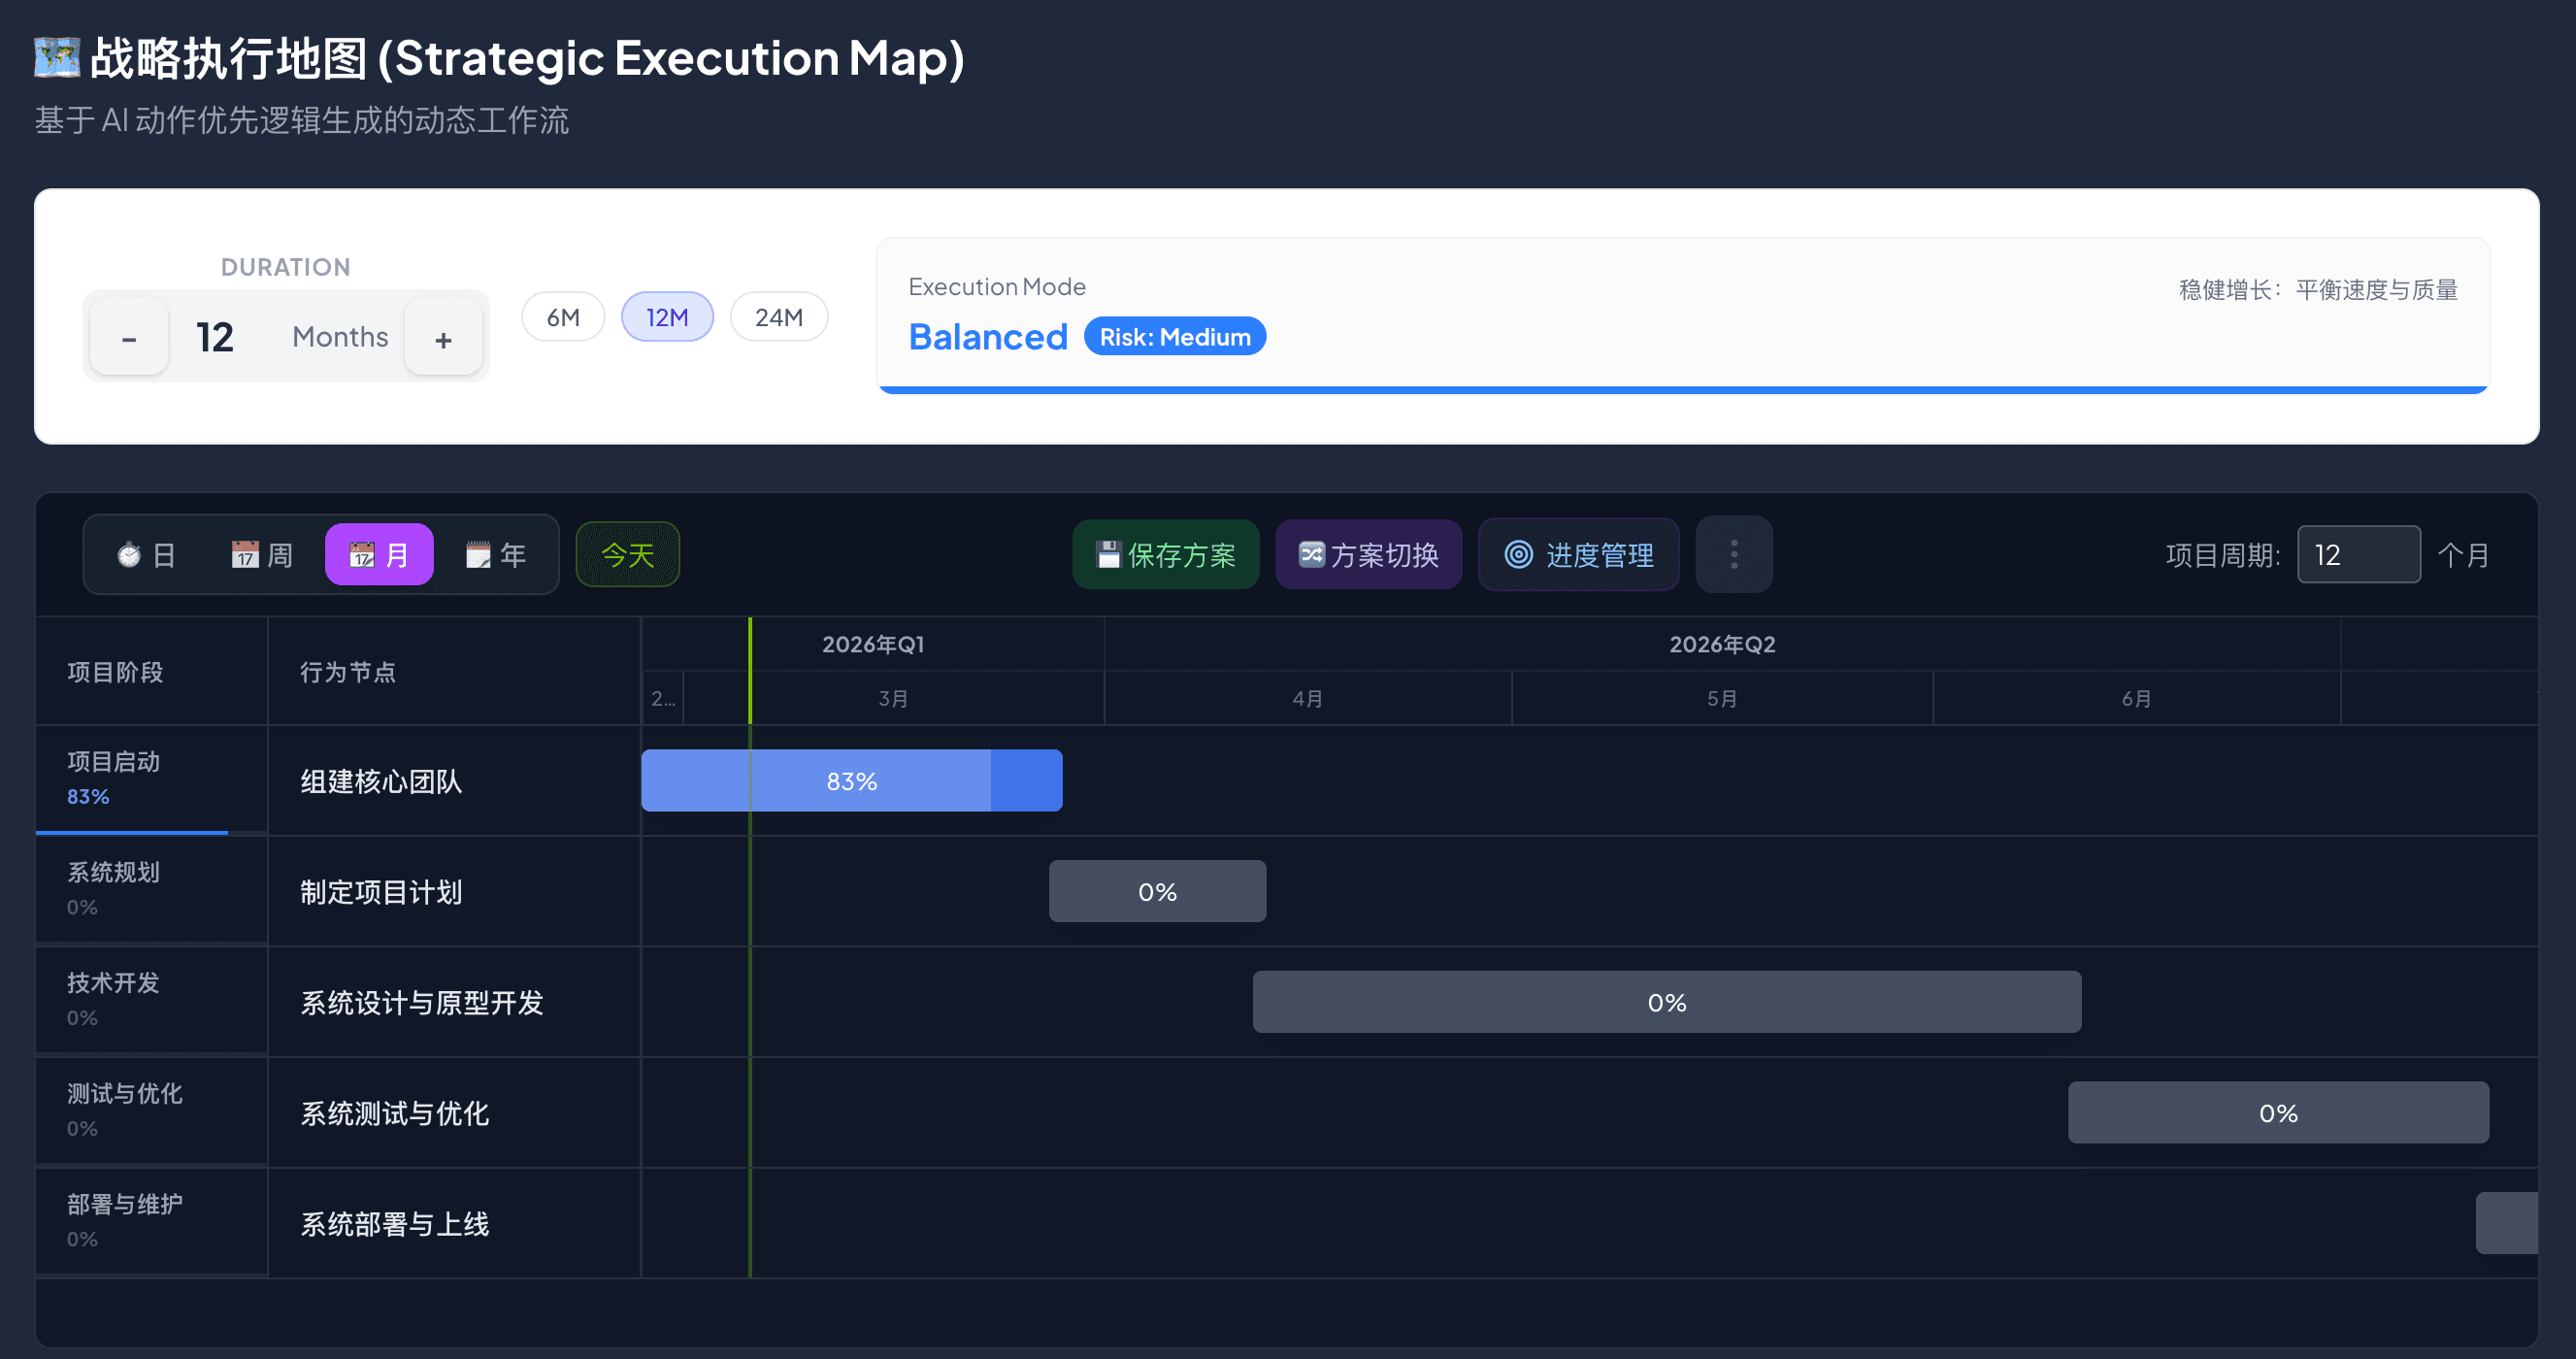Click the Risk: Medium badge
This screenshot has width=2576, height=1359.
(1175, 337)
